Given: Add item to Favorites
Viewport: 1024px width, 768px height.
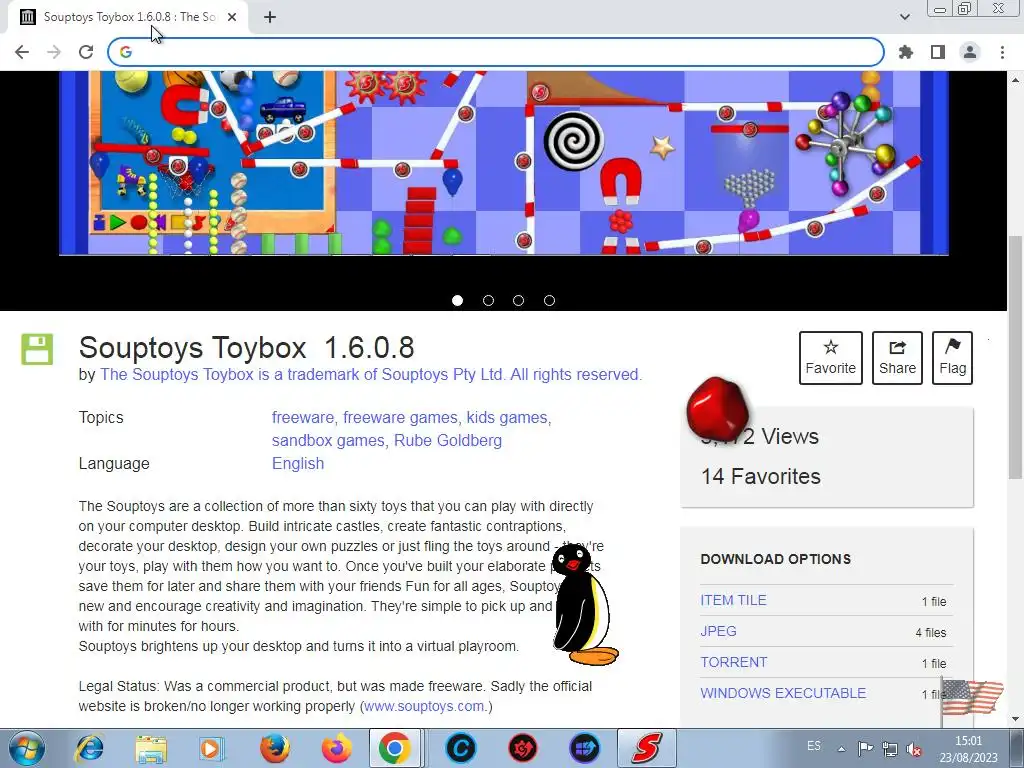Looking at the screenshot, I should pyautogui.click(x=831, y=358).
